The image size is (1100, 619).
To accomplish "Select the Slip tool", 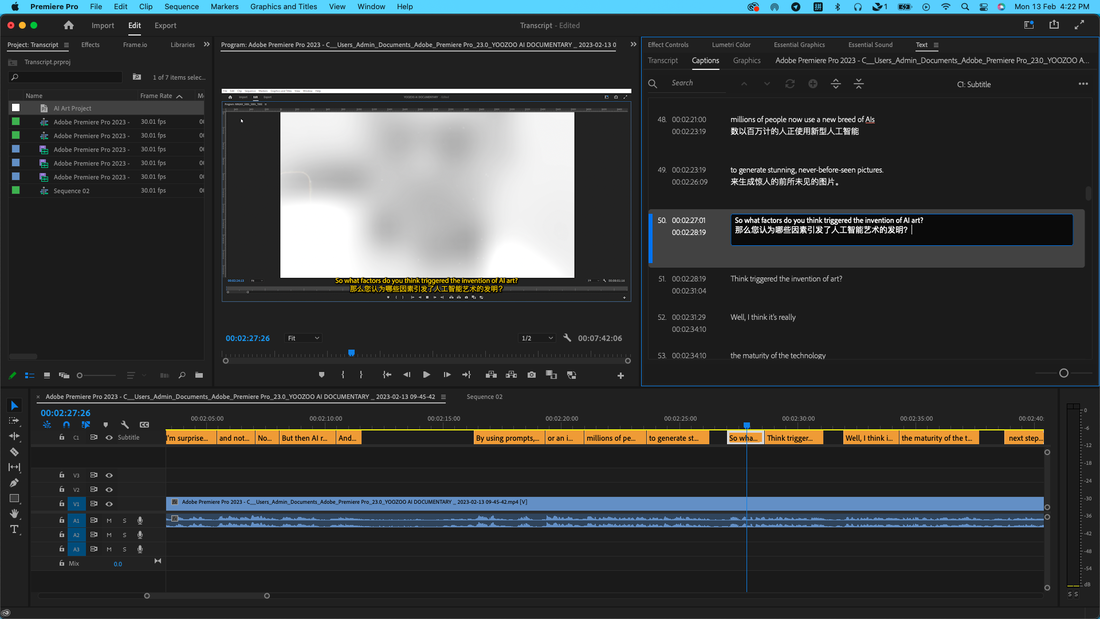I will coord(14,467).
